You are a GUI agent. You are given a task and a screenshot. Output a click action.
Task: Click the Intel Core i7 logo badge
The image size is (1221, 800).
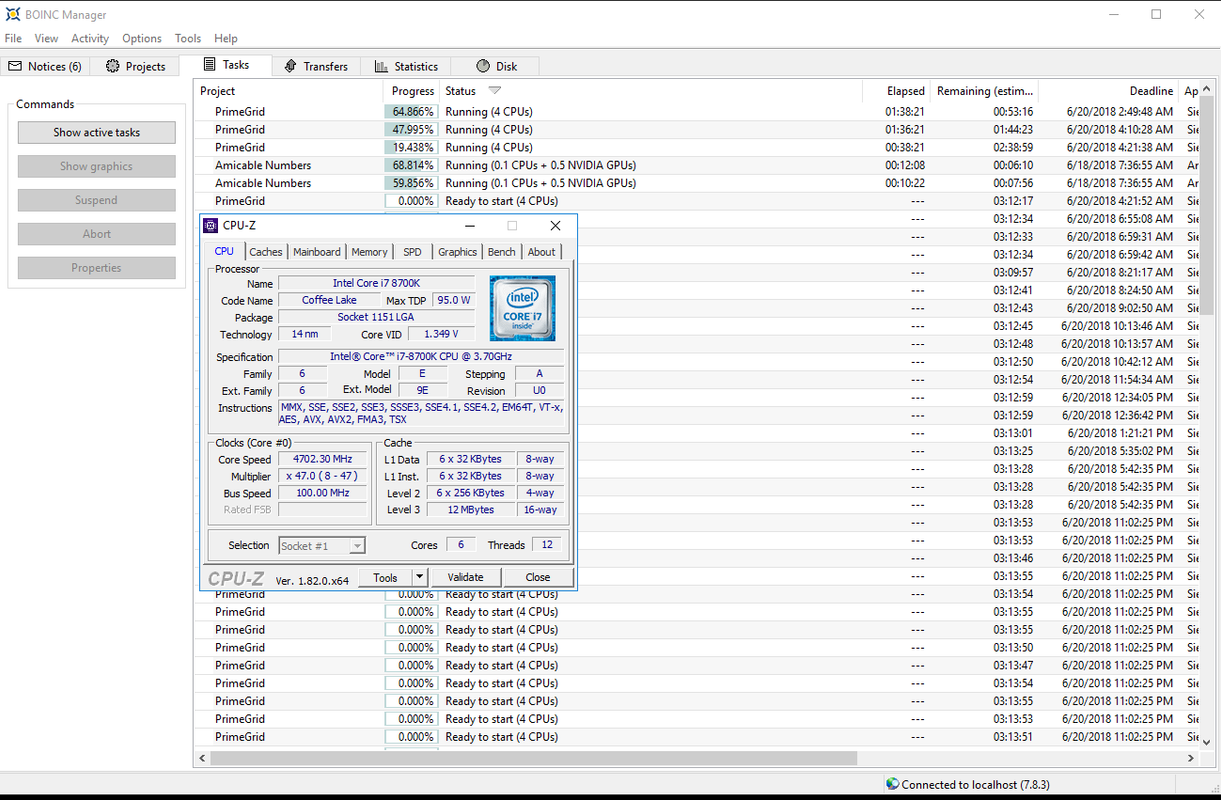point(522,308)
